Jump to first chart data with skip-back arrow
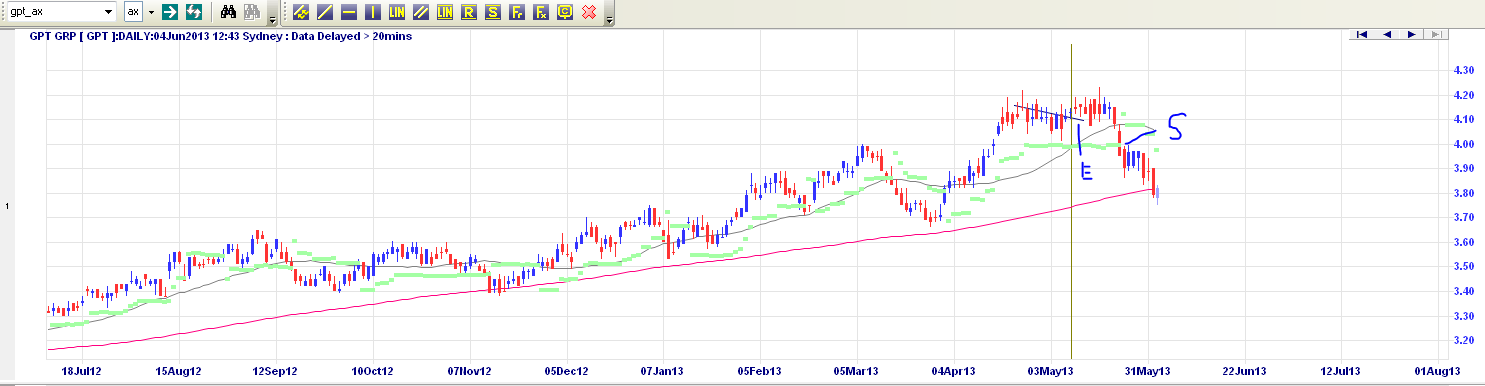The width and height of the screenshot is (1485, 386). (x=1361, y=34)
